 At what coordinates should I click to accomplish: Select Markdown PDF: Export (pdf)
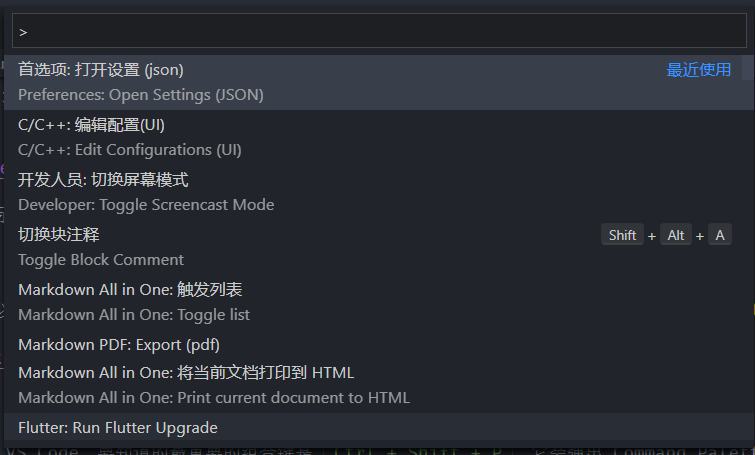pos(119,344)
